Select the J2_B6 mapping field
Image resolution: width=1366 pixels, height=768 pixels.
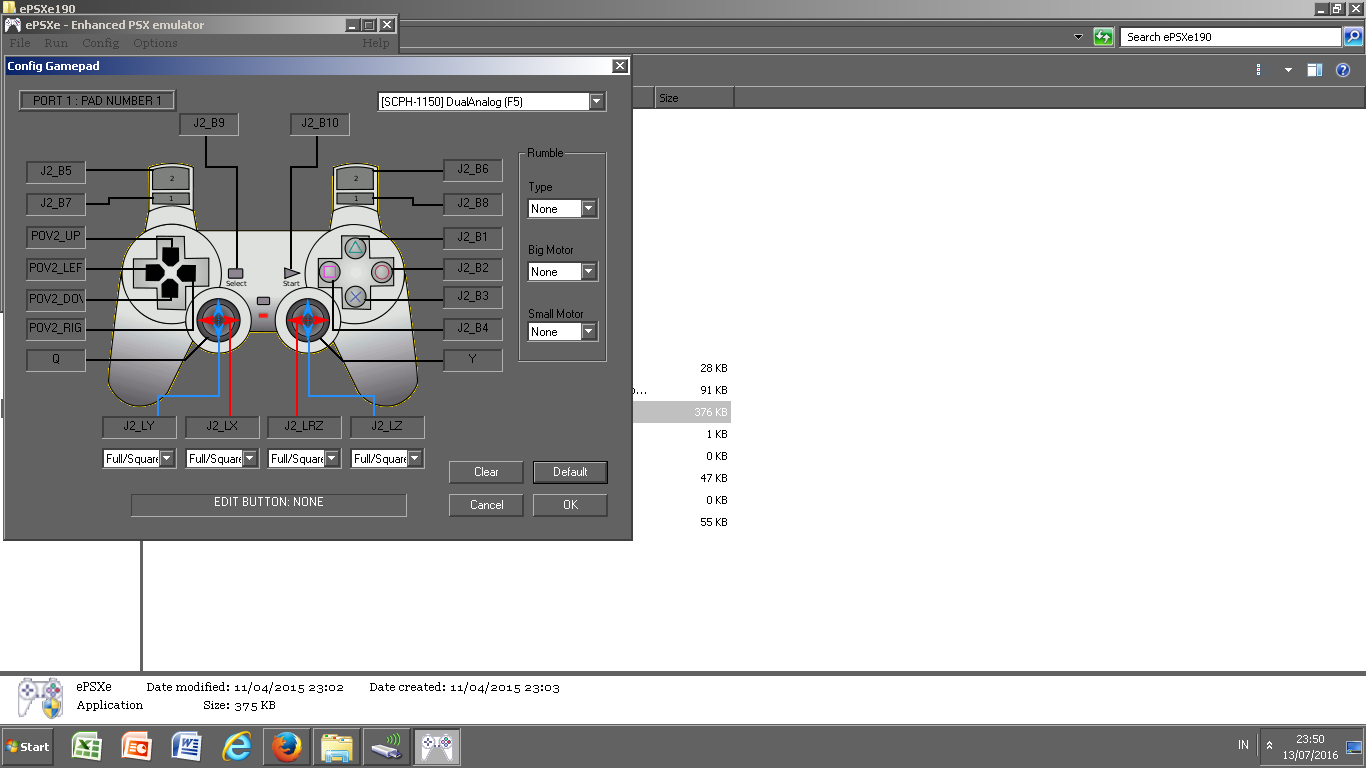[473, 170]
